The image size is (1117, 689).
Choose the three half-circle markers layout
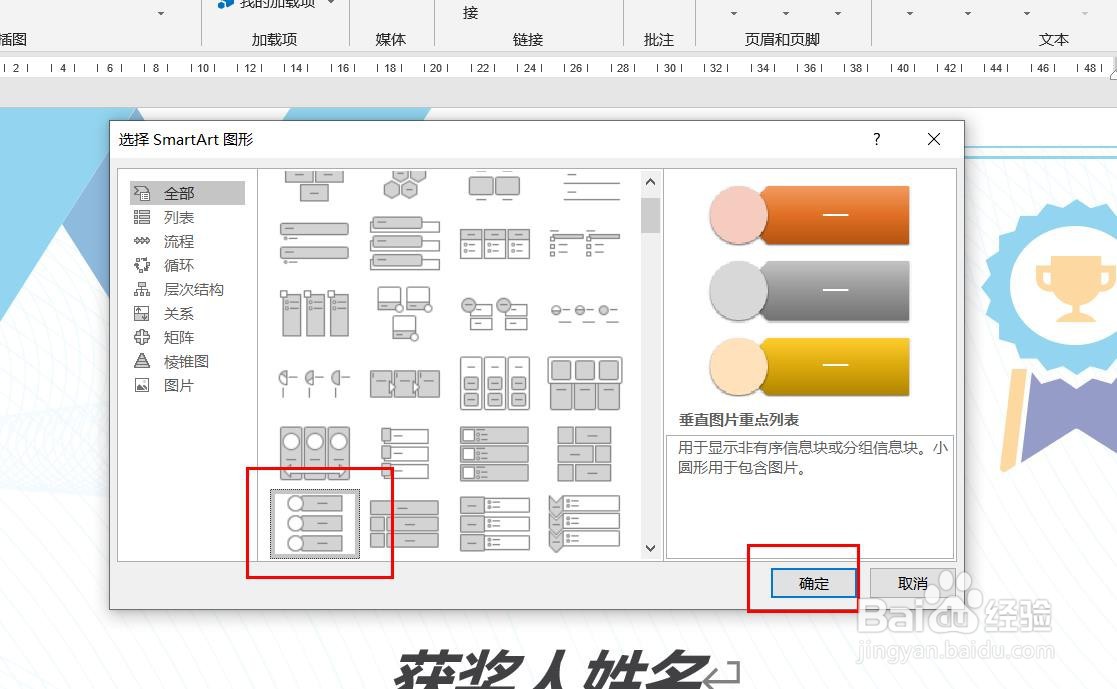click(314, 383)
